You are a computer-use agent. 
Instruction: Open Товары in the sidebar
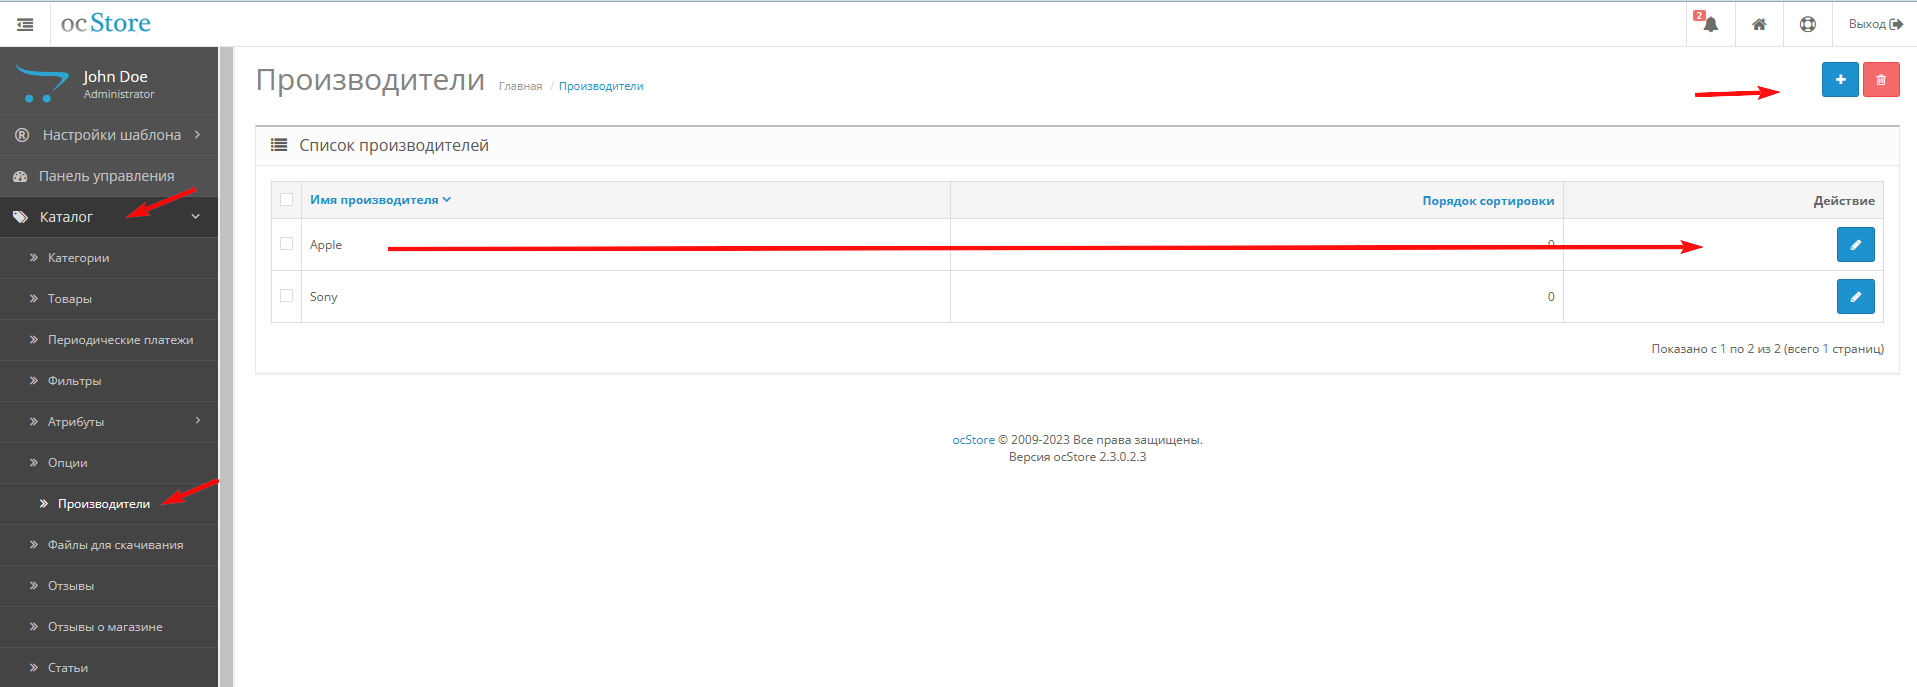coord(109,299)
